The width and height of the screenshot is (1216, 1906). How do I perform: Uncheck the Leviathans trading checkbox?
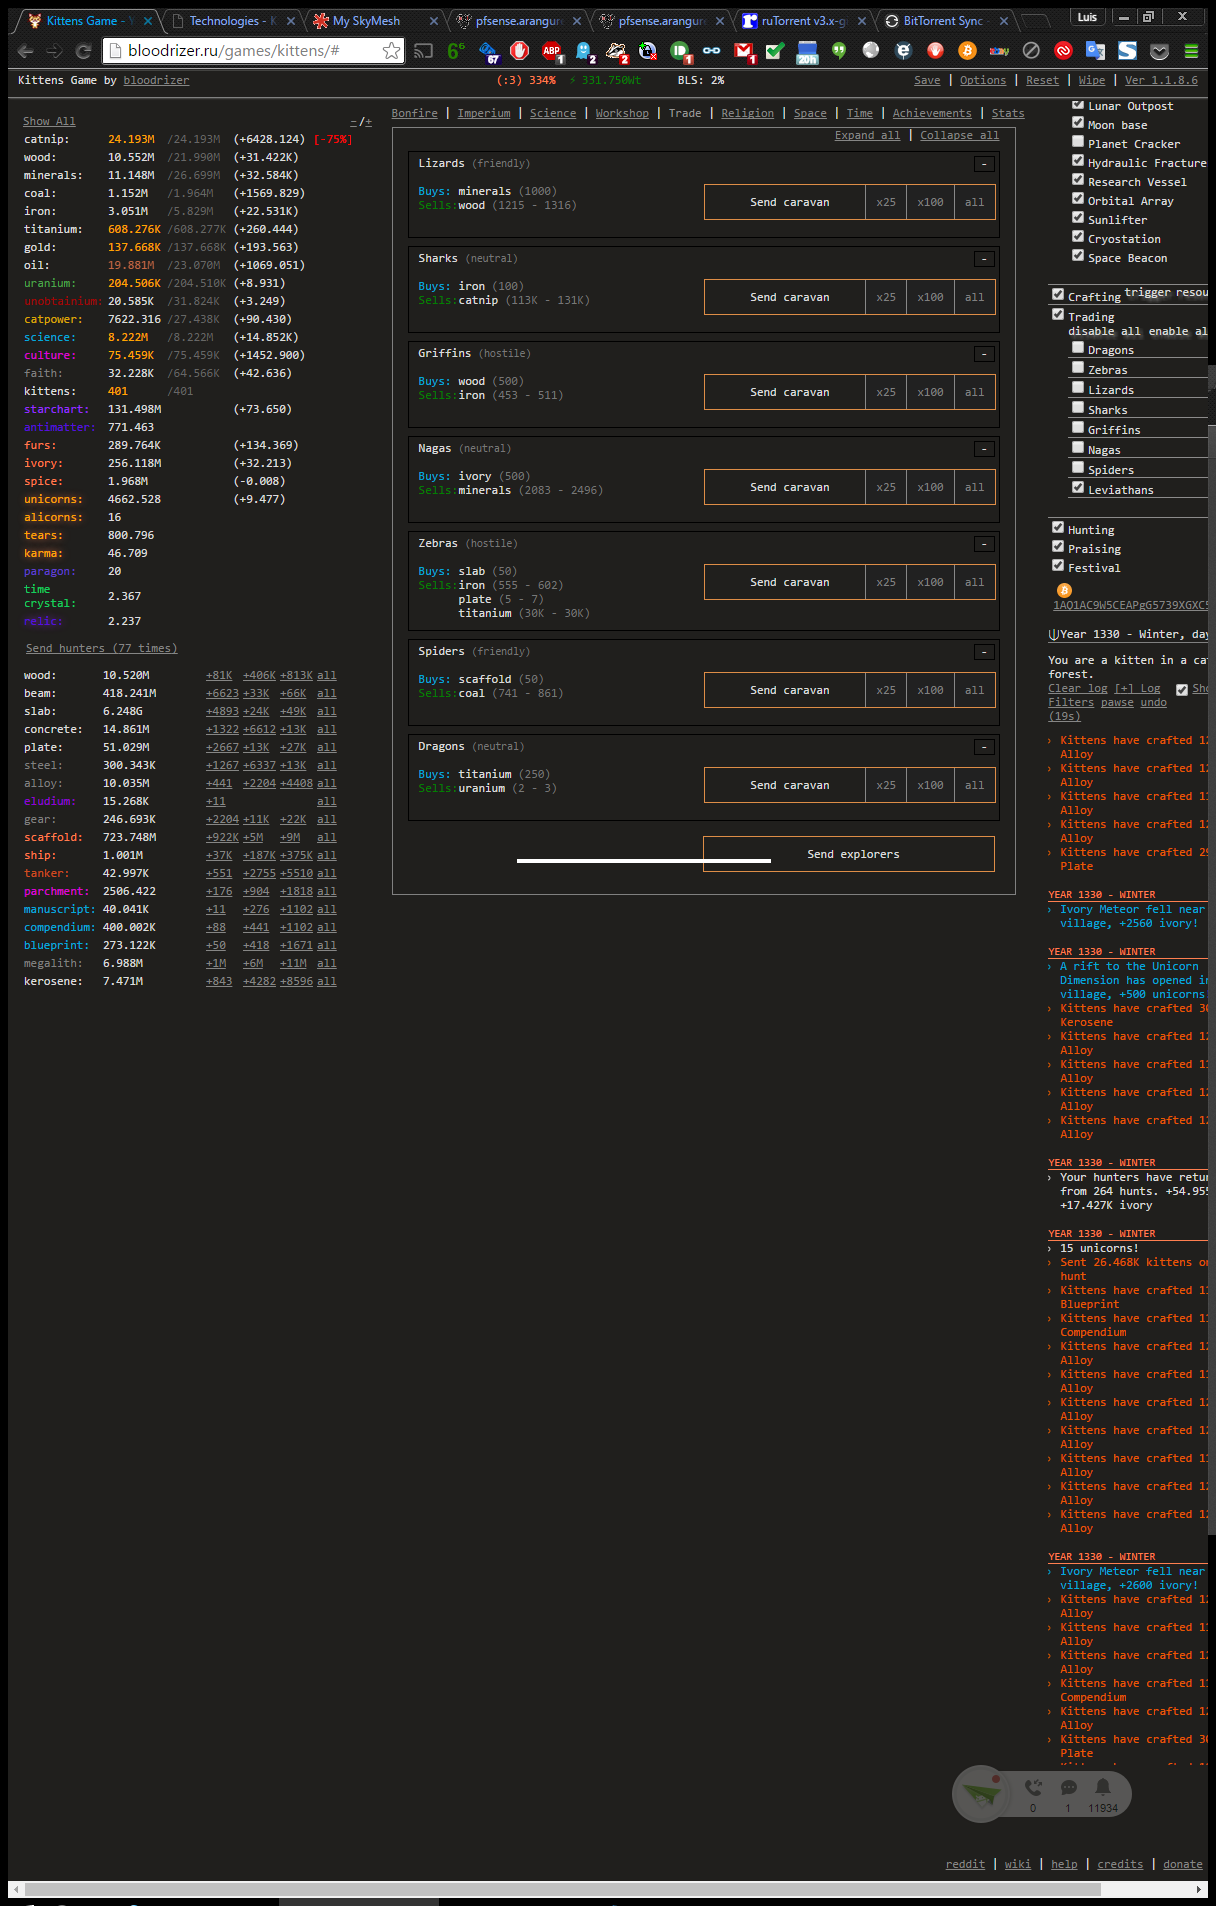coord(1078,488)
